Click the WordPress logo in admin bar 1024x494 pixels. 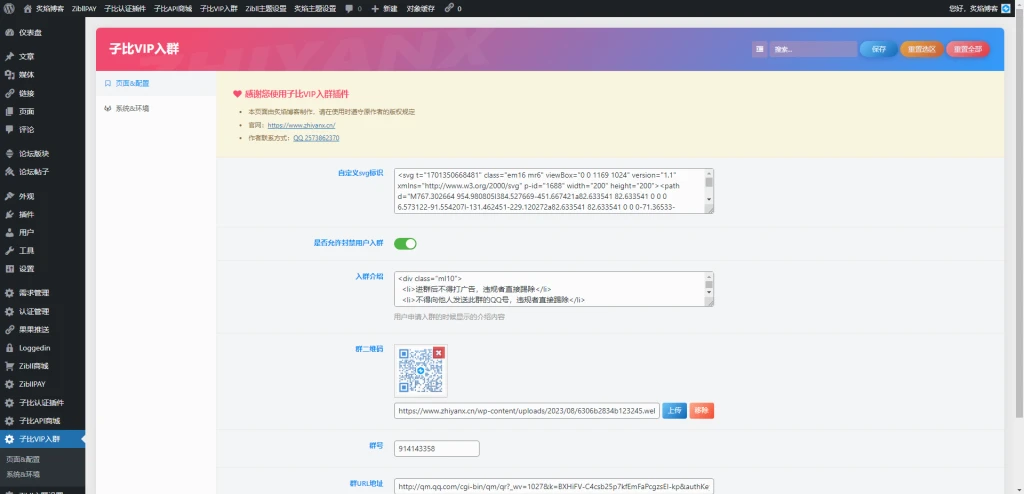(x=9, y=7)
